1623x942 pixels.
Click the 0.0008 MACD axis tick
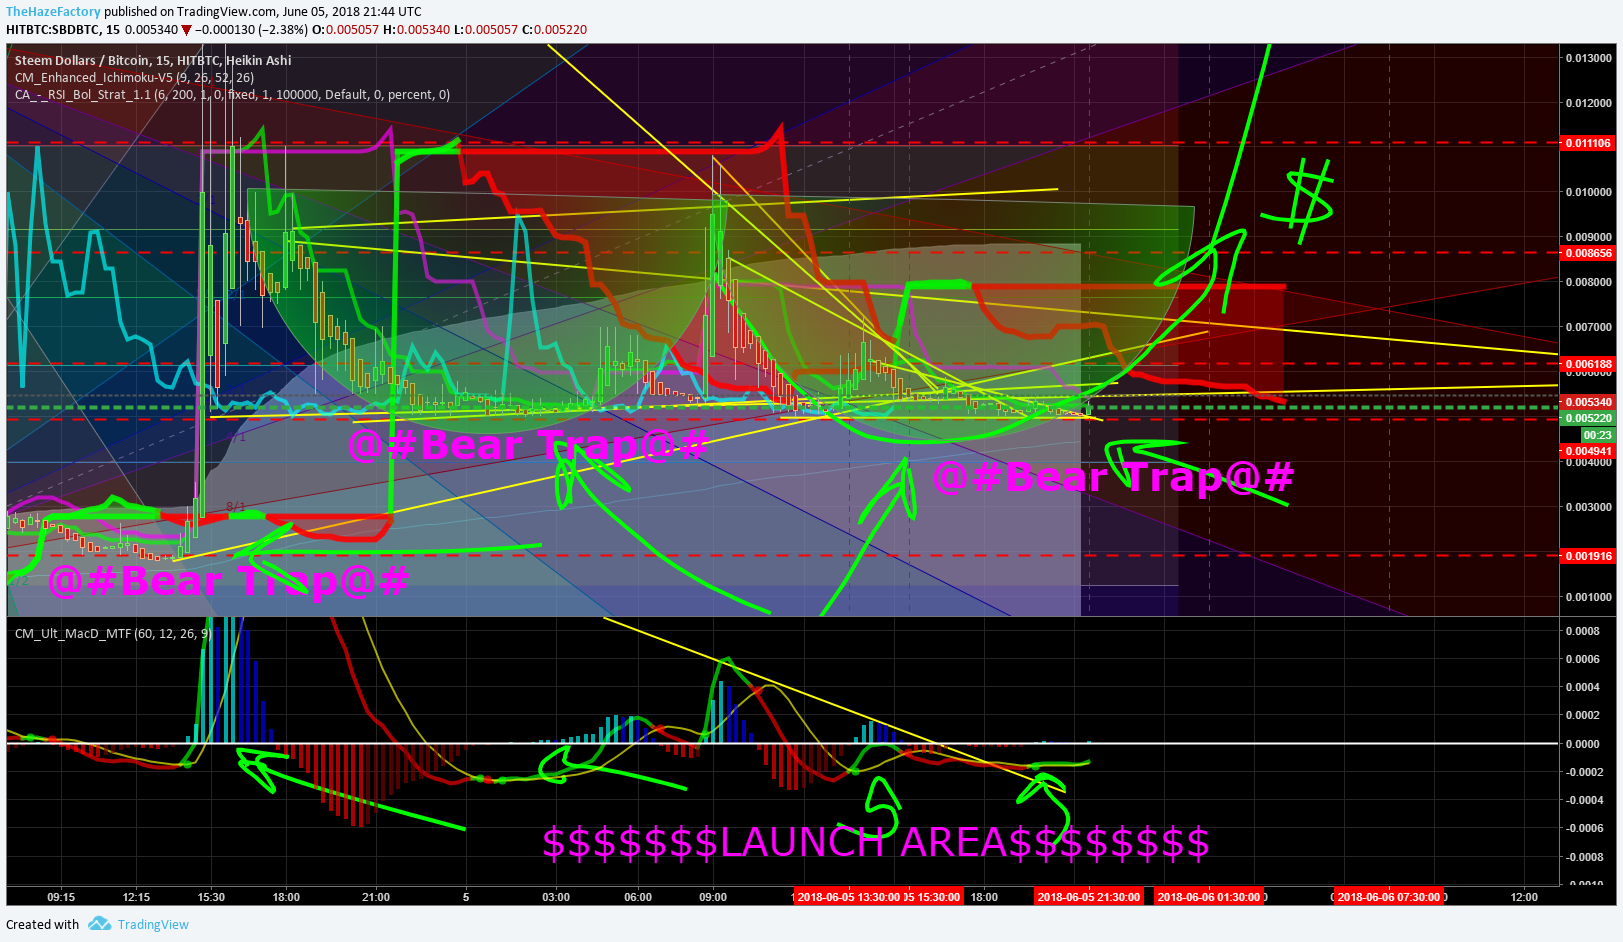point(1583,631)
